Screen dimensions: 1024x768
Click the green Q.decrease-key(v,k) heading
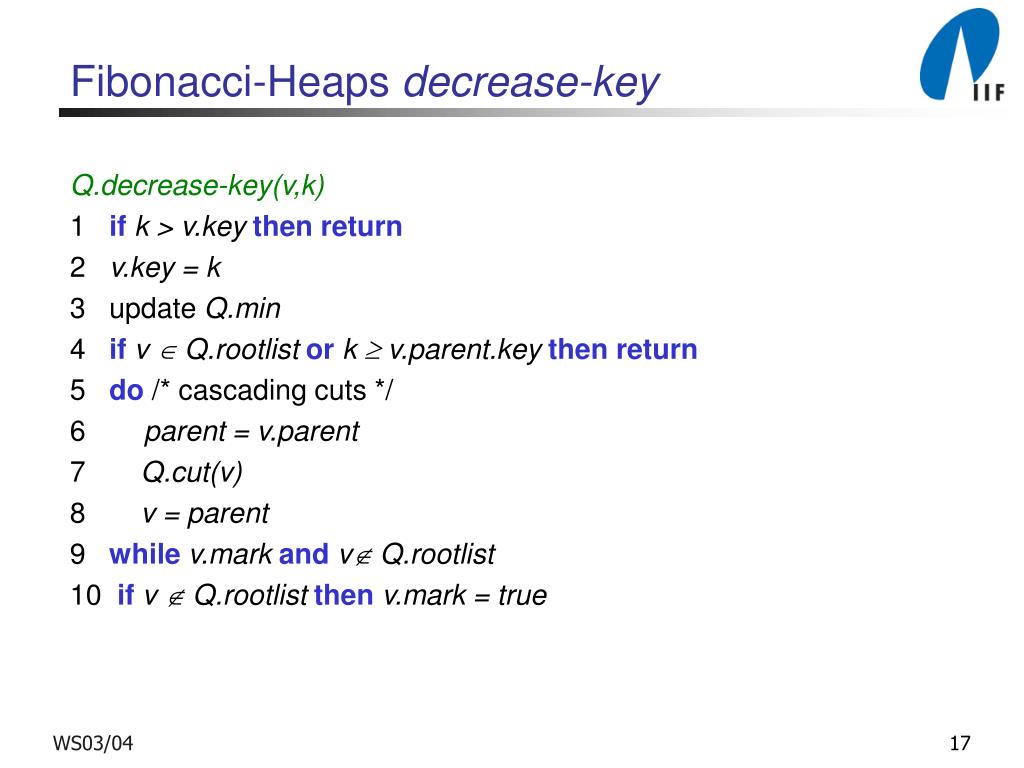198,186
